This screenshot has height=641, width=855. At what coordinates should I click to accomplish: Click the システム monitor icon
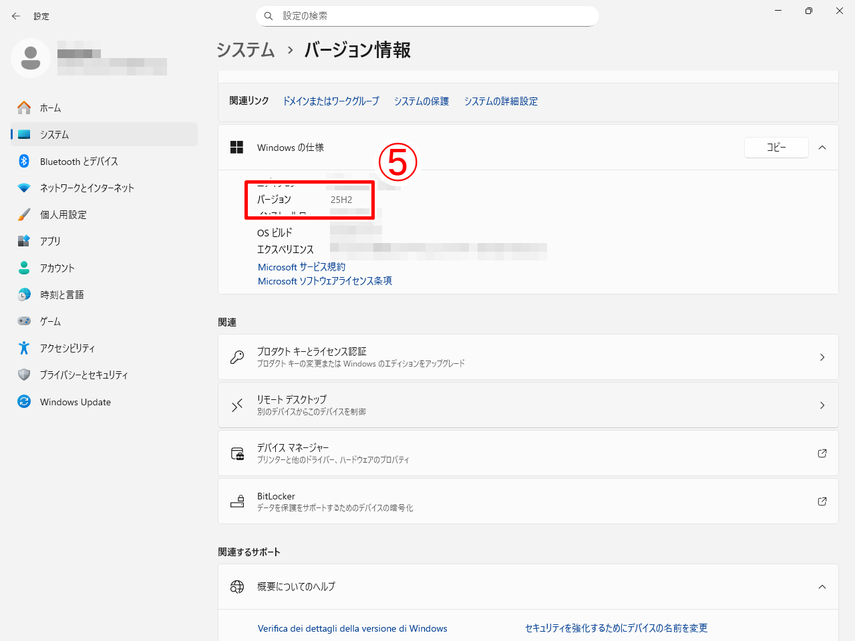click(24, 135)
